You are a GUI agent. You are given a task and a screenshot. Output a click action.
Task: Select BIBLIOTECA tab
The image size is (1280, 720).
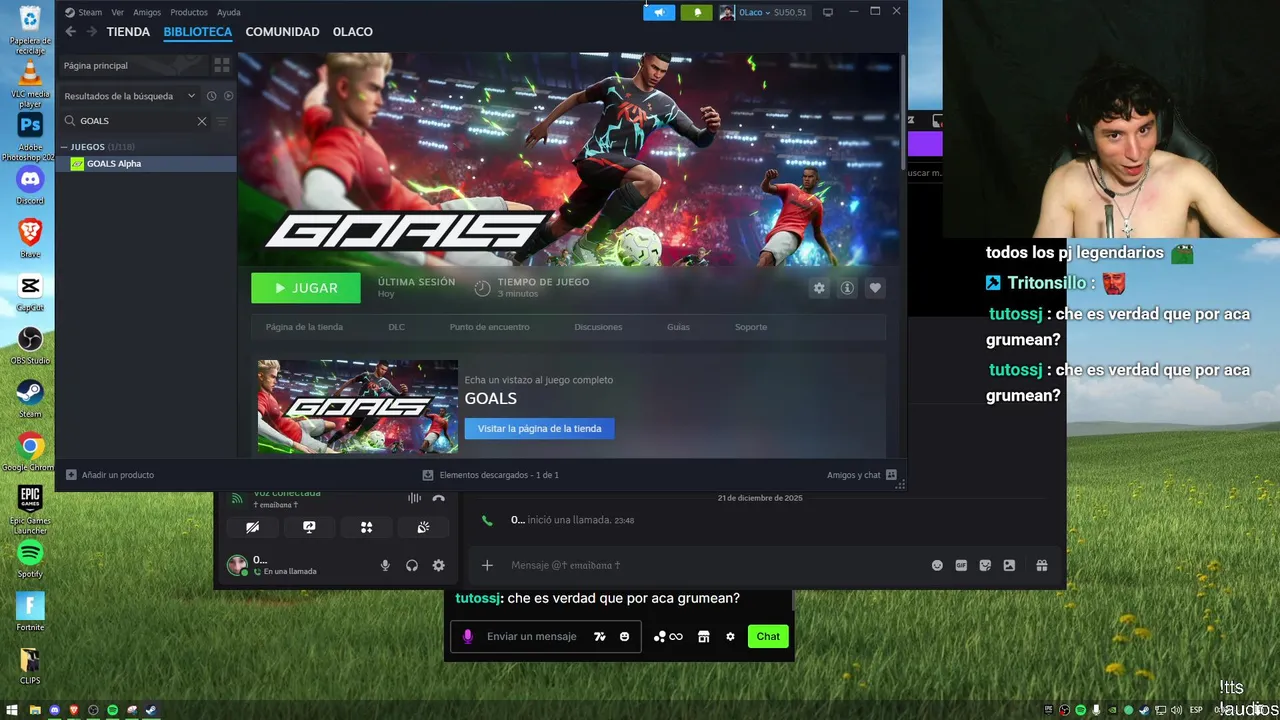click(198, 32)
